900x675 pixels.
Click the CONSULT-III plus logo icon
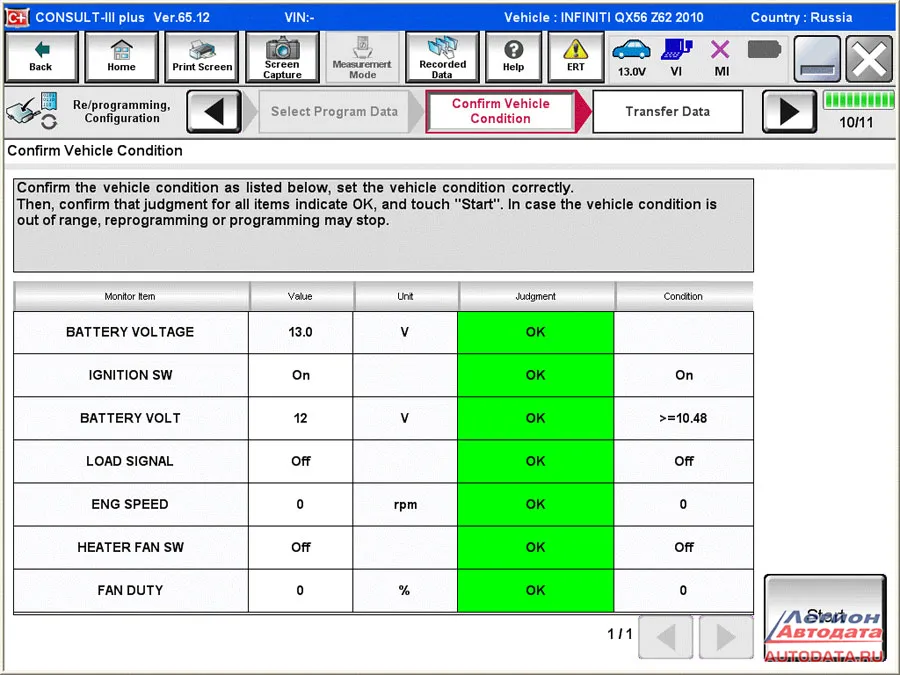(17, 17)
